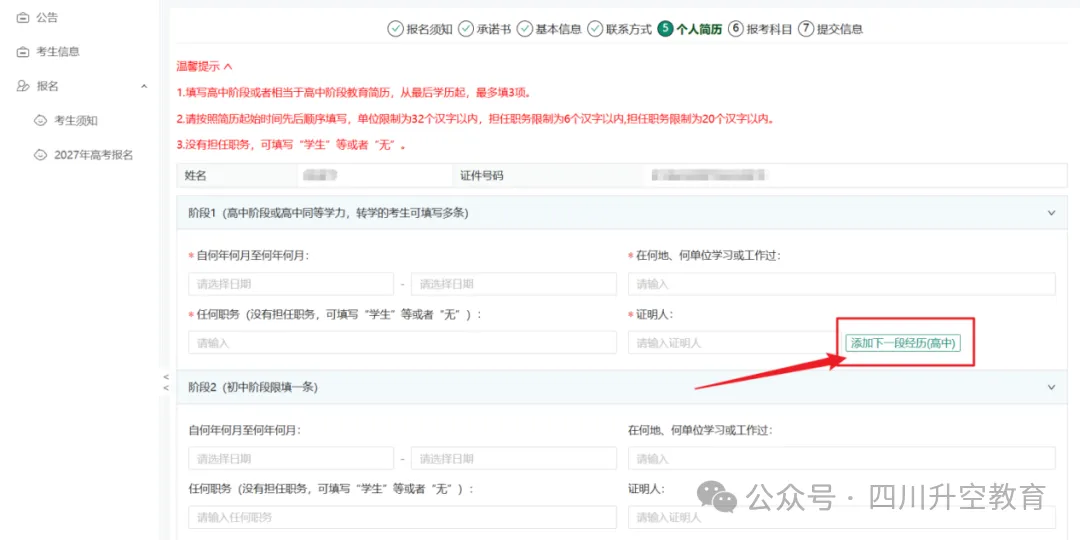Go to the 承诺书 step
The image size is (1080, 540).
pyautogui.click(x=494, y=29)
